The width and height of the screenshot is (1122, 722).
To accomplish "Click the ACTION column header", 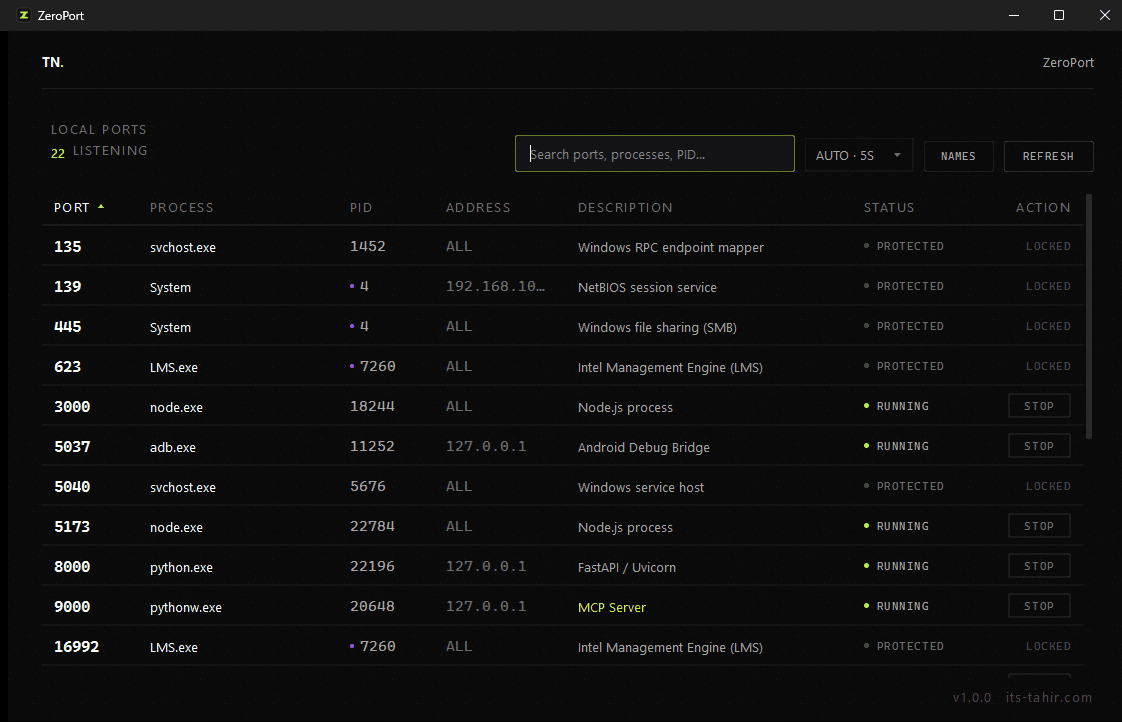I will (x=1043, y=208).
